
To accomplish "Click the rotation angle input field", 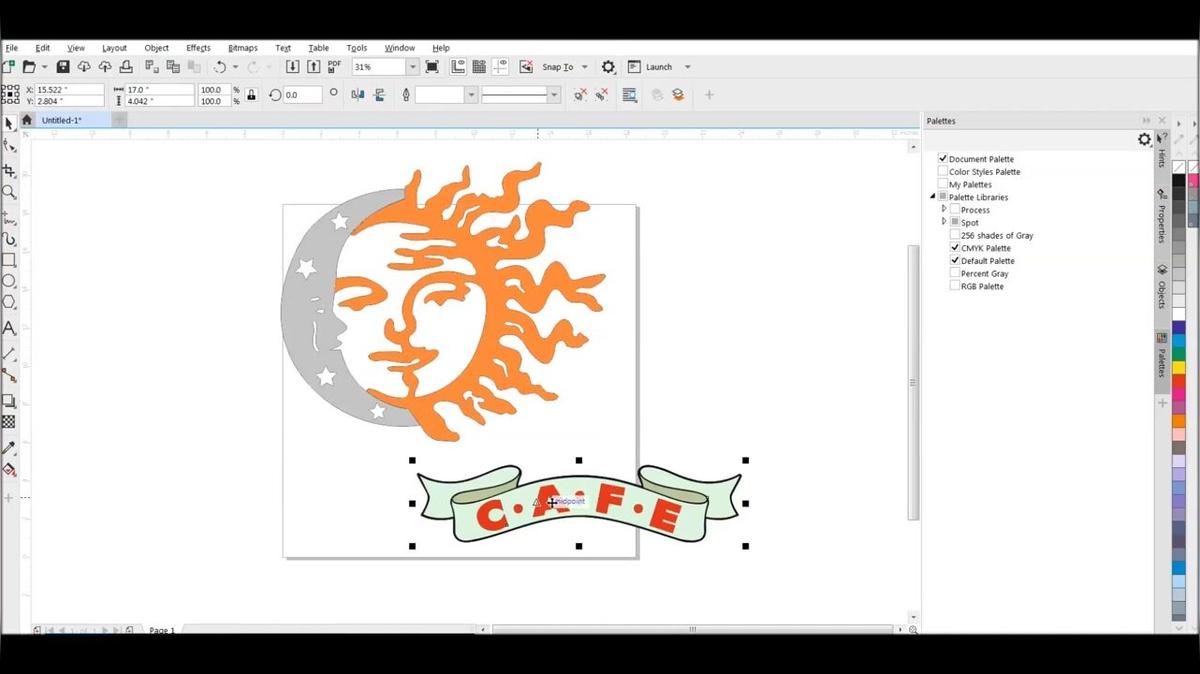I will tap(302, 95).
